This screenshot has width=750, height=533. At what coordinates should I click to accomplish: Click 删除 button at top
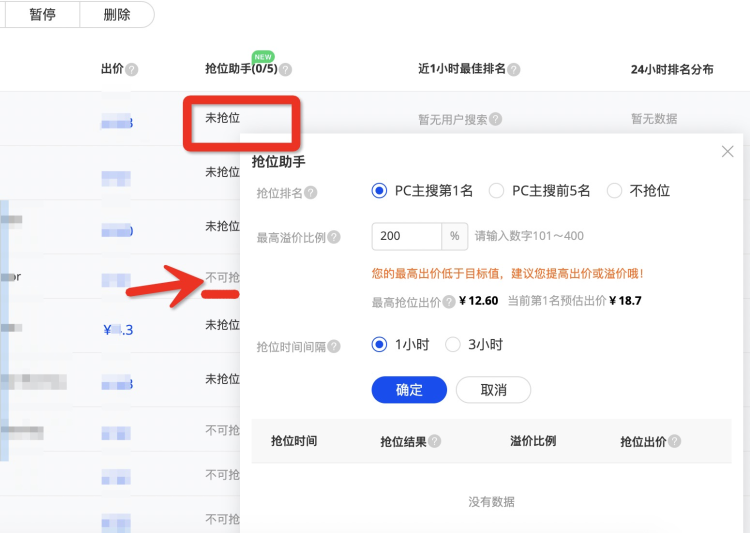tap(117, 15)
